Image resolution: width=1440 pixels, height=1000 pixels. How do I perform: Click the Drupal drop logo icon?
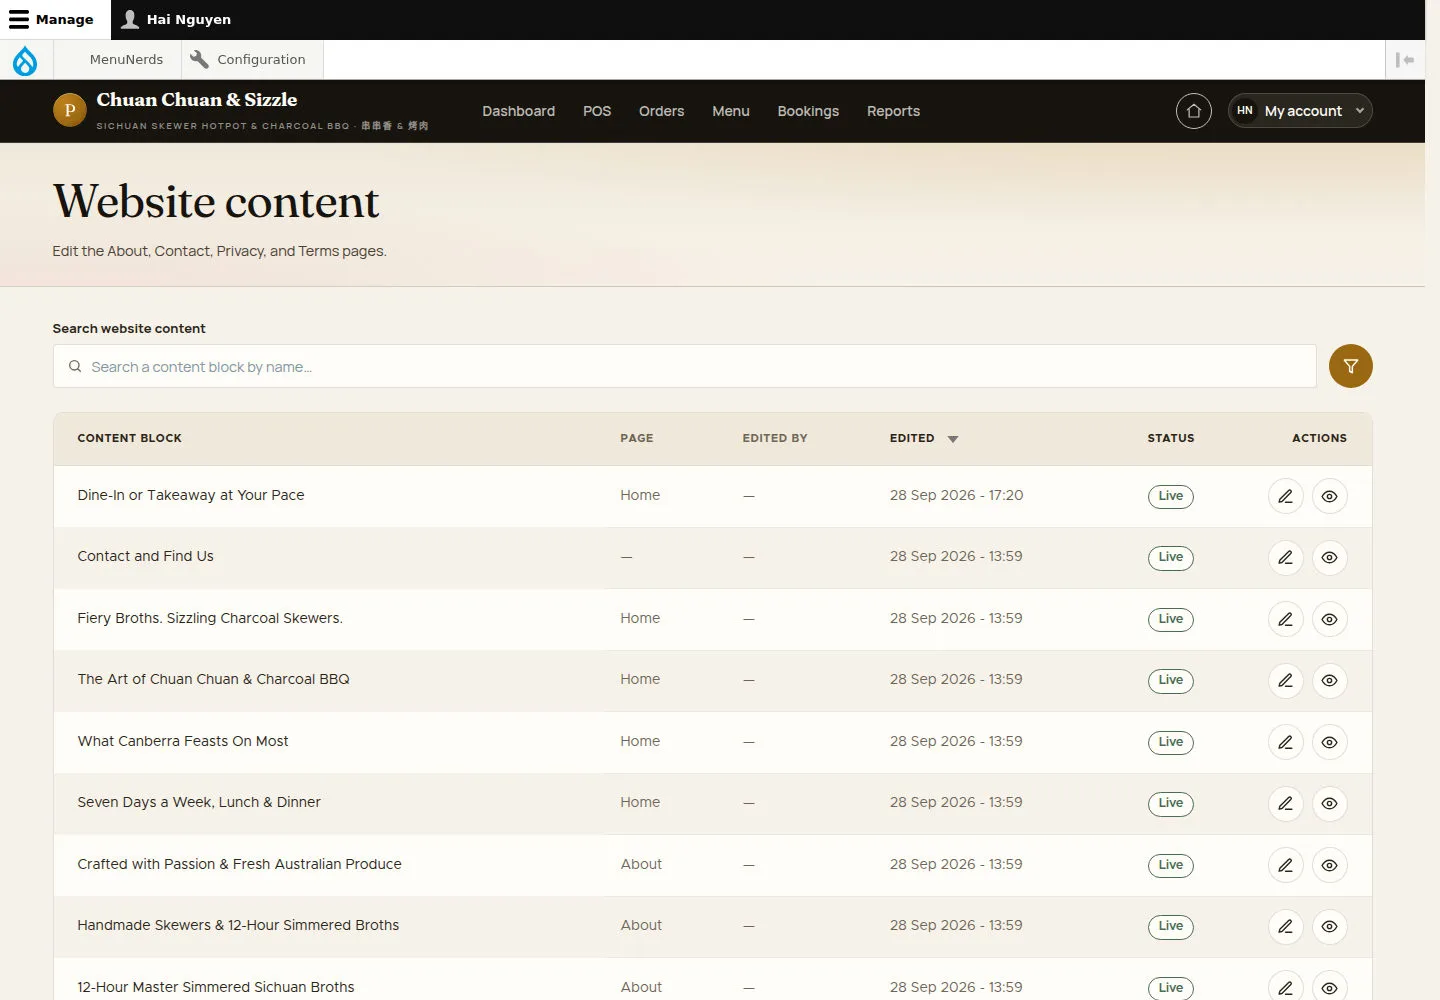click(25, 60)
